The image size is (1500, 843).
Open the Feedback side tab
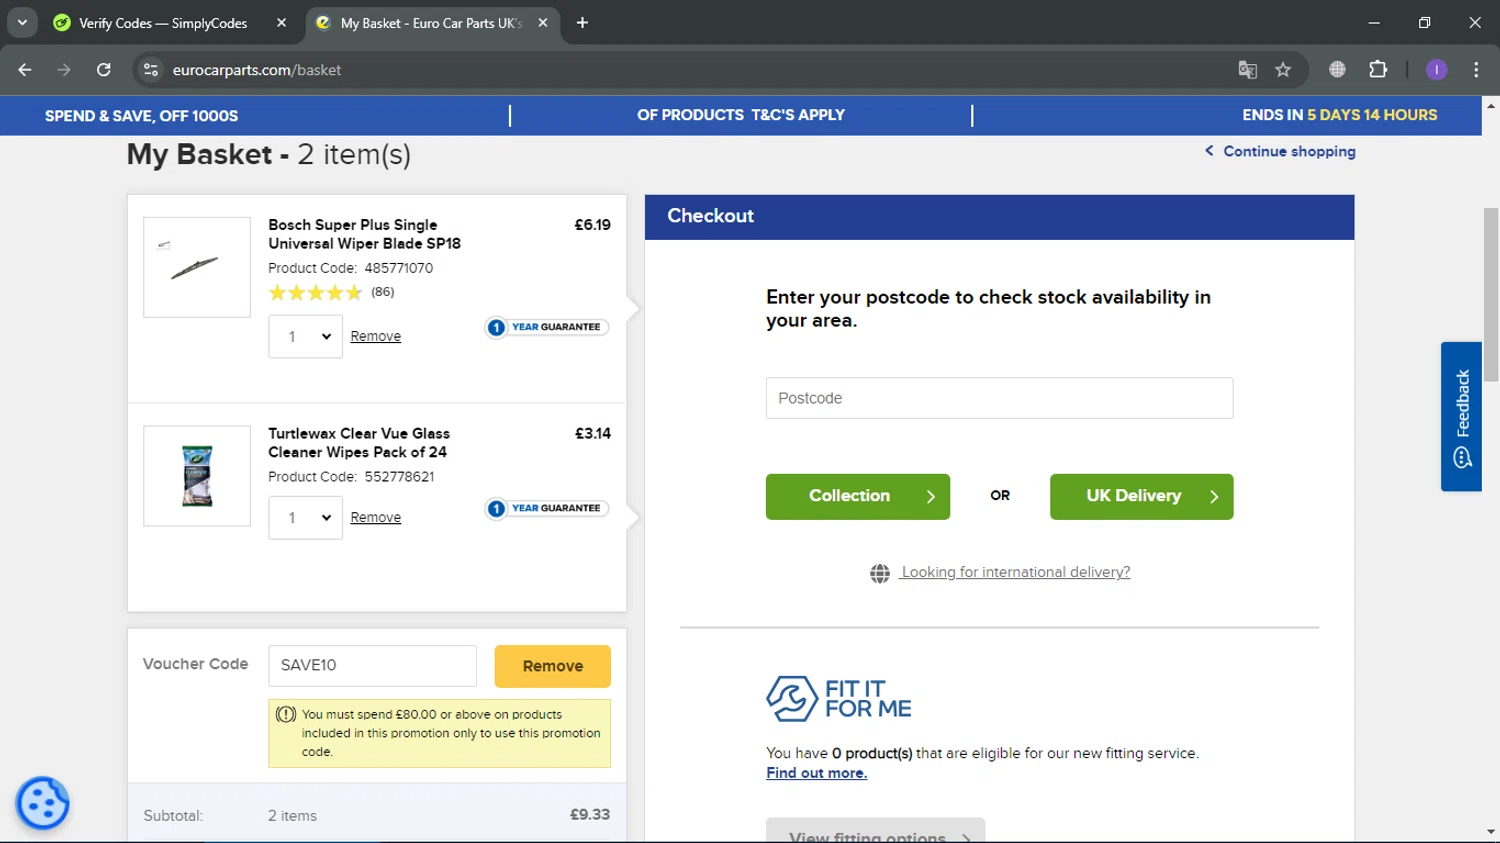point(1461,416)
